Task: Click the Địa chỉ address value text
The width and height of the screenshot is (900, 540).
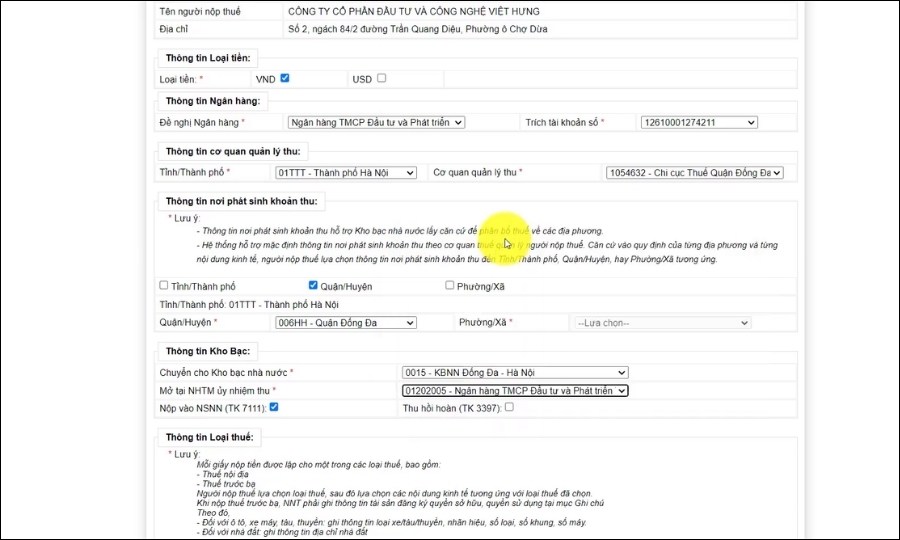Action: click(417, 29)
